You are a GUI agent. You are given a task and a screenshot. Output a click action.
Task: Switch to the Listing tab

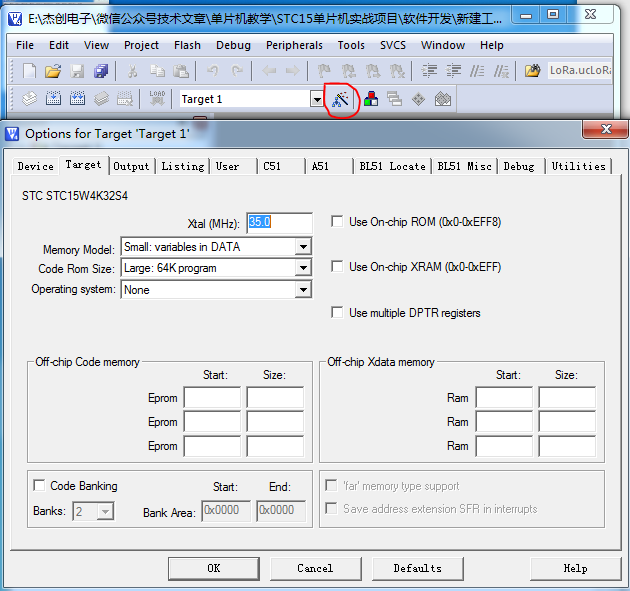point(183,166)
